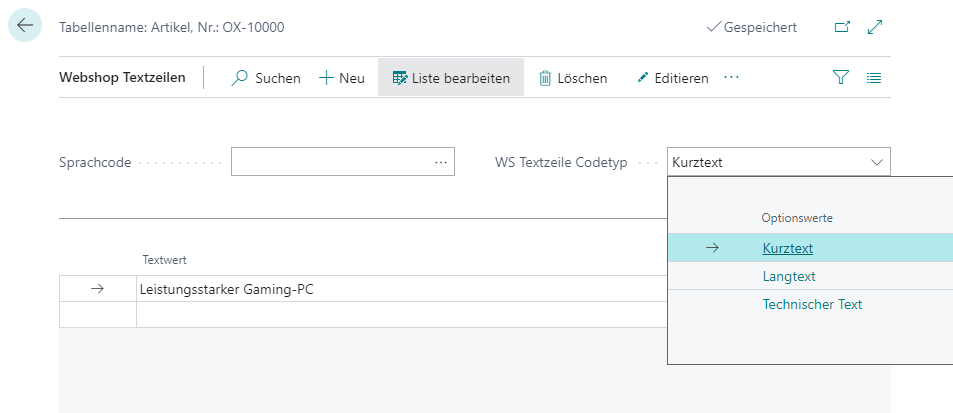Expand page to full width icon
Viewport: 953px width, 413px height.
(875, 27)
